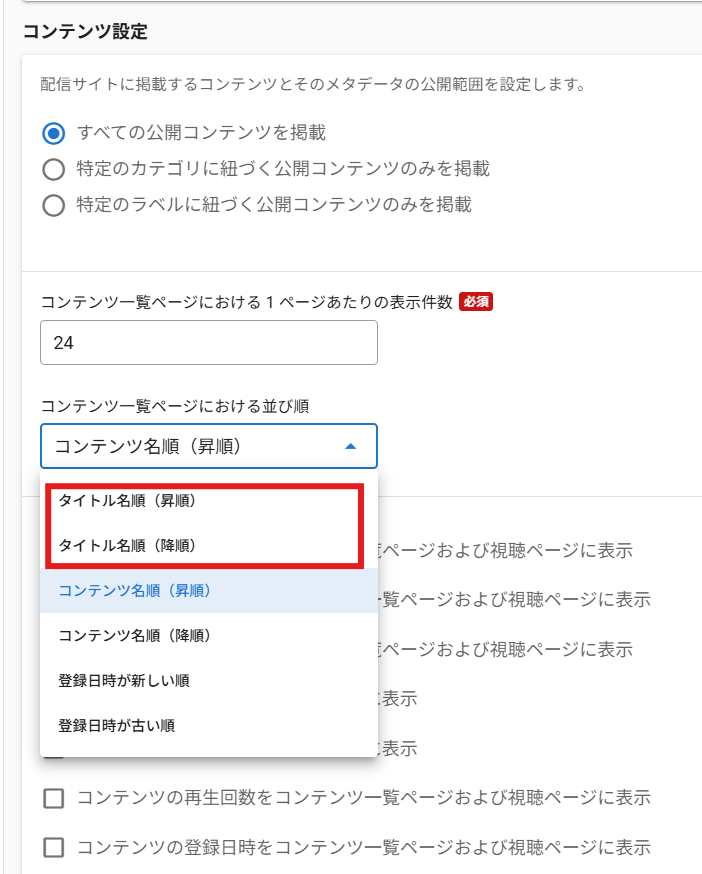Choose 特定のカテゴリに紐づく公開コンテンツのみを掲載 option
Screen dimensions: 702x874
53,169
